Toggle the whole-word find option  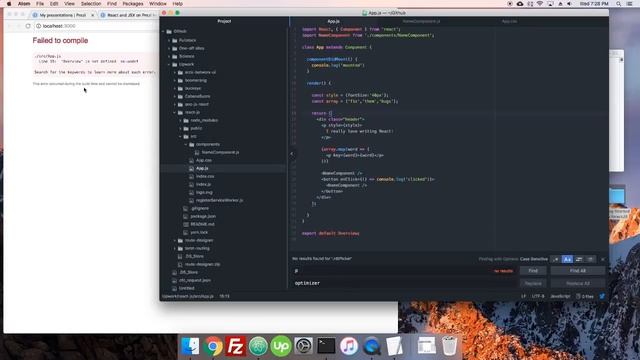pyautogui.click(x=590, y=259)
